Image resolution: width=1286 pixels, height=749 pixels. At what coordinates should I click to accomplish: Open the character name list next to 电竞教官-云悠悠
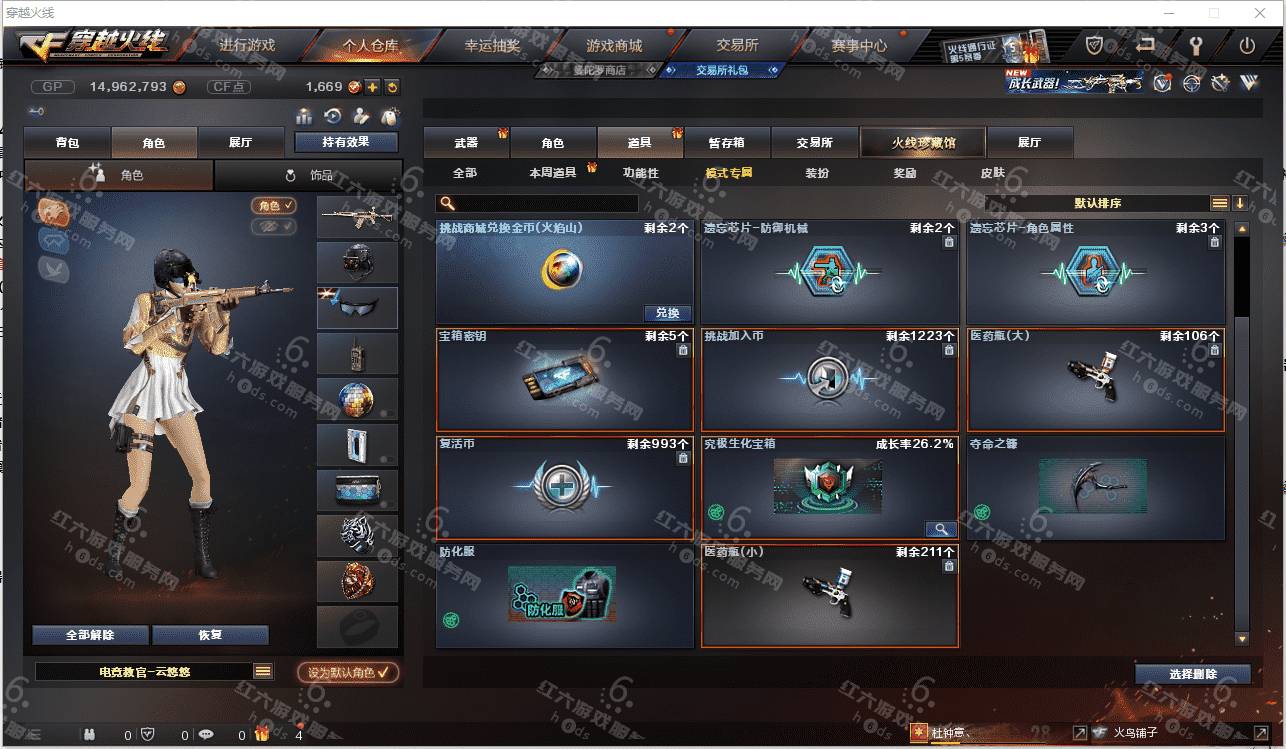click(263, 672)
